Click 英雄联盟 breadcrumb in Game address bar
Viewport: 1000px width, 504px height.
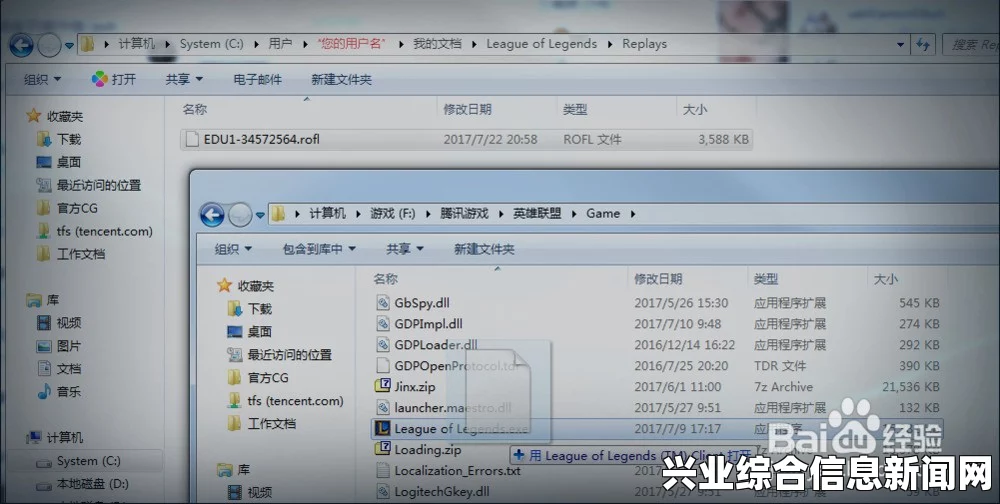point(537,214)
